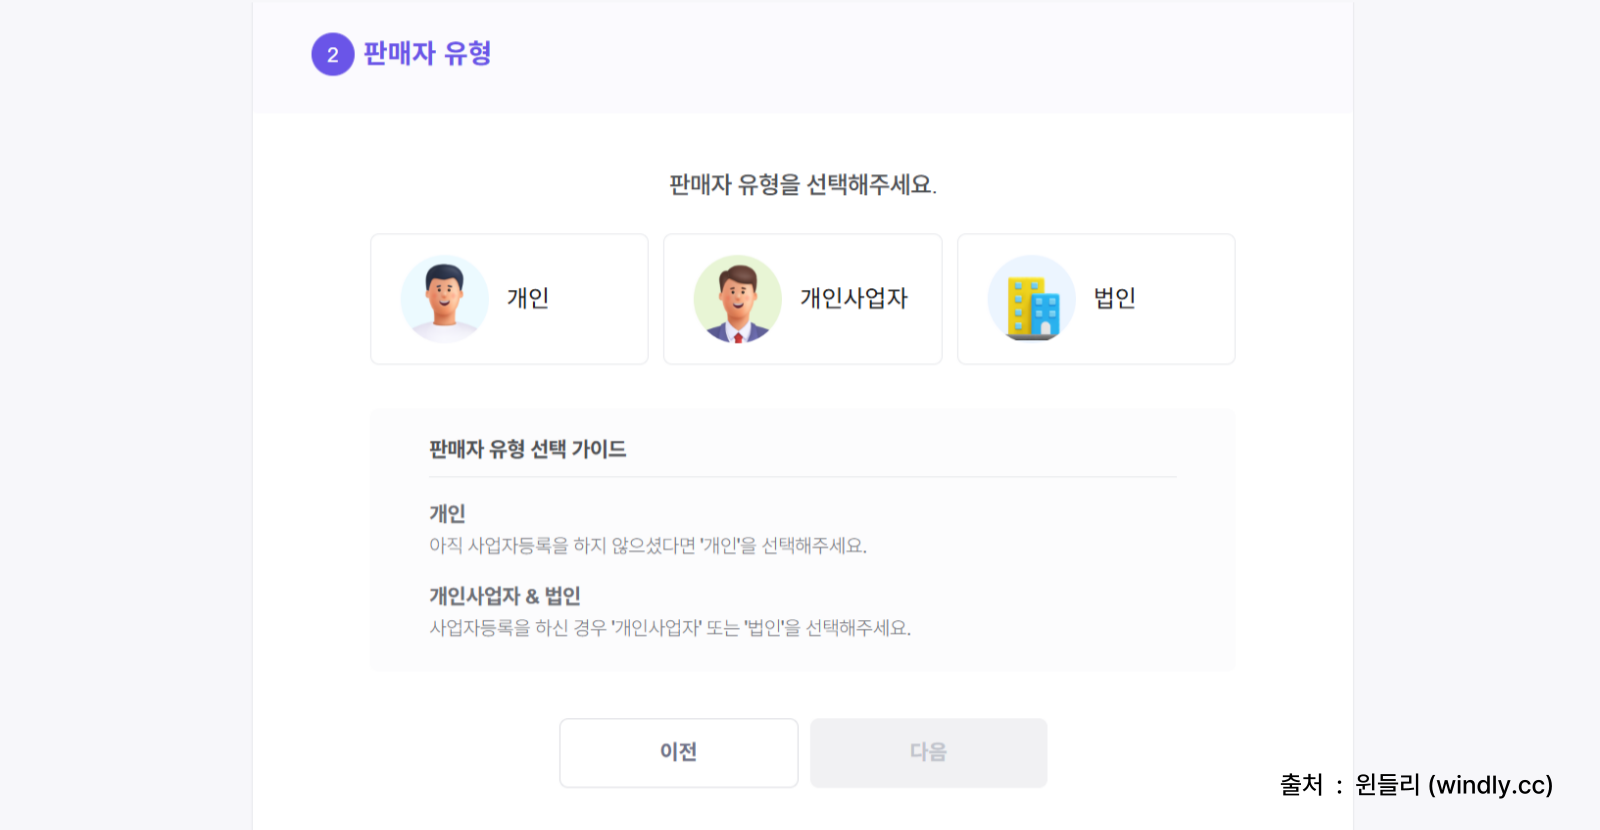Click the seller type guide panel area
This screenshot has height=830, width=1600.
[x=802, y=540]
